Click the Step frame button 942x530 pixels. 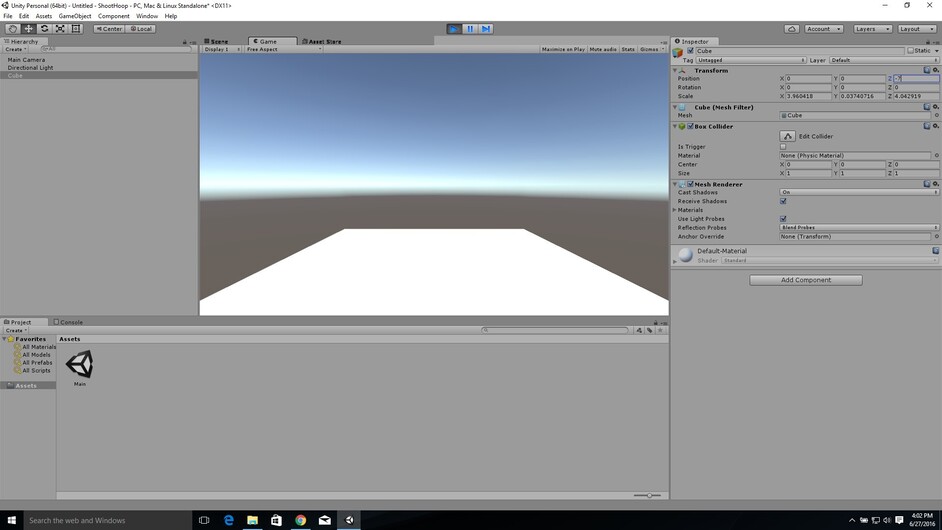click(x=485, y=29)
